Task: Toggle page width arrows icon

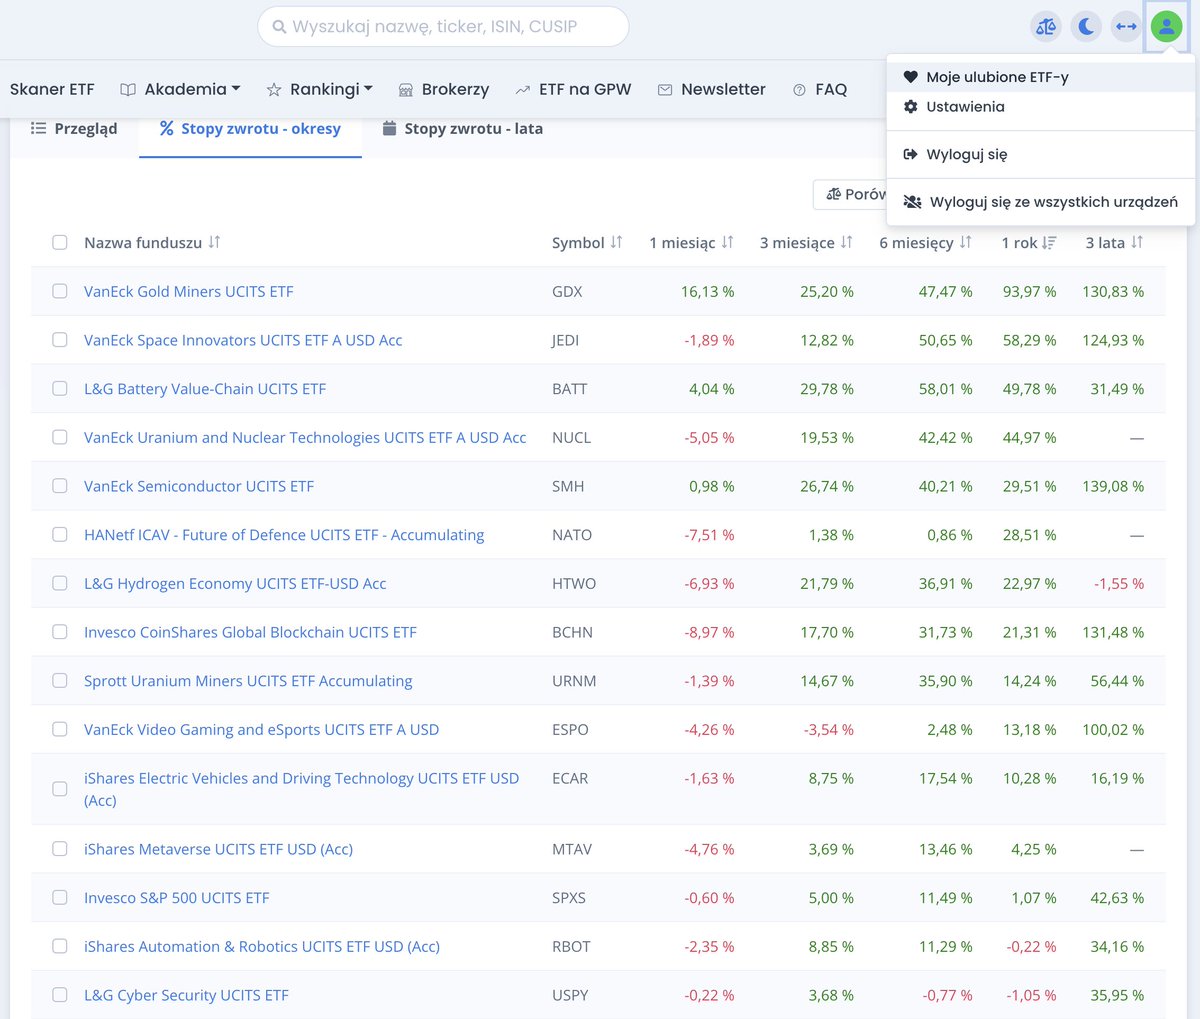Action: click(1126, 27)
